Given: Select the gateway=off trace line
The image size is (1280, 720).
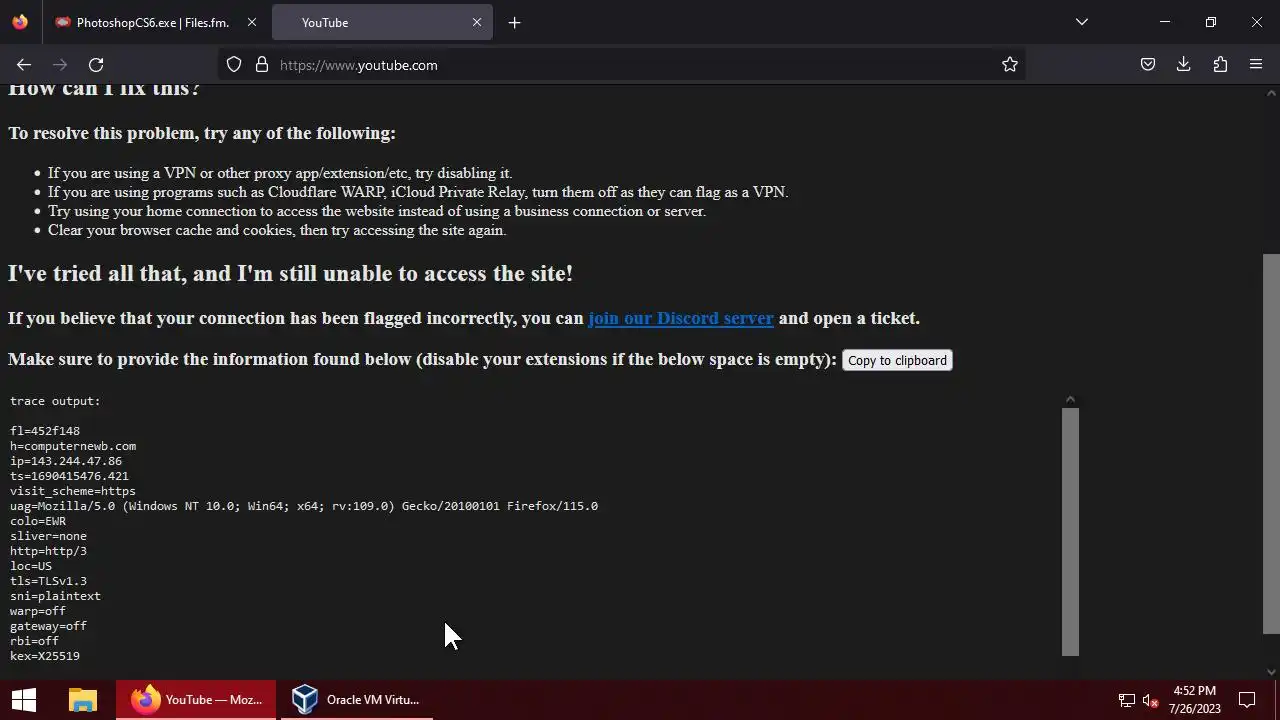Looking at the screenshot, I should tap(48, 626).
